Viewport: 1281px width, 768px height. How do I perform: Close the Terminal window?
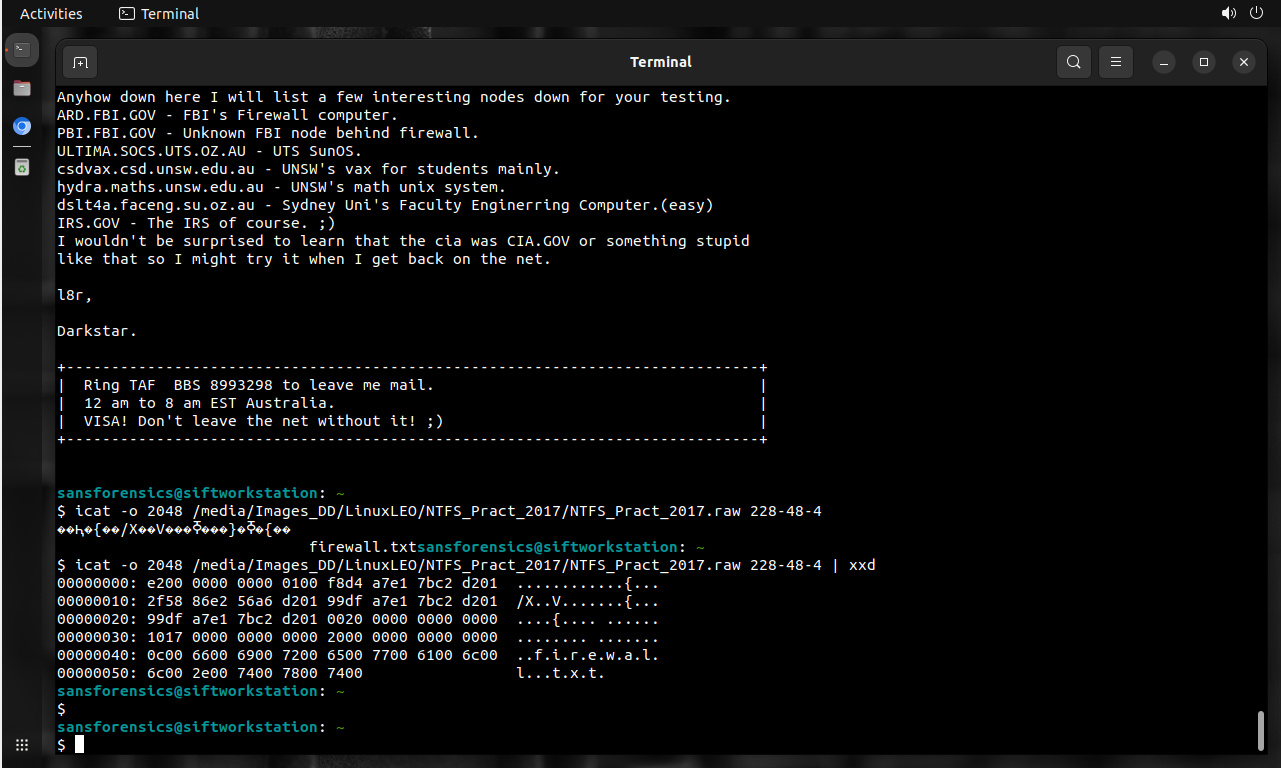point(1243,62)
